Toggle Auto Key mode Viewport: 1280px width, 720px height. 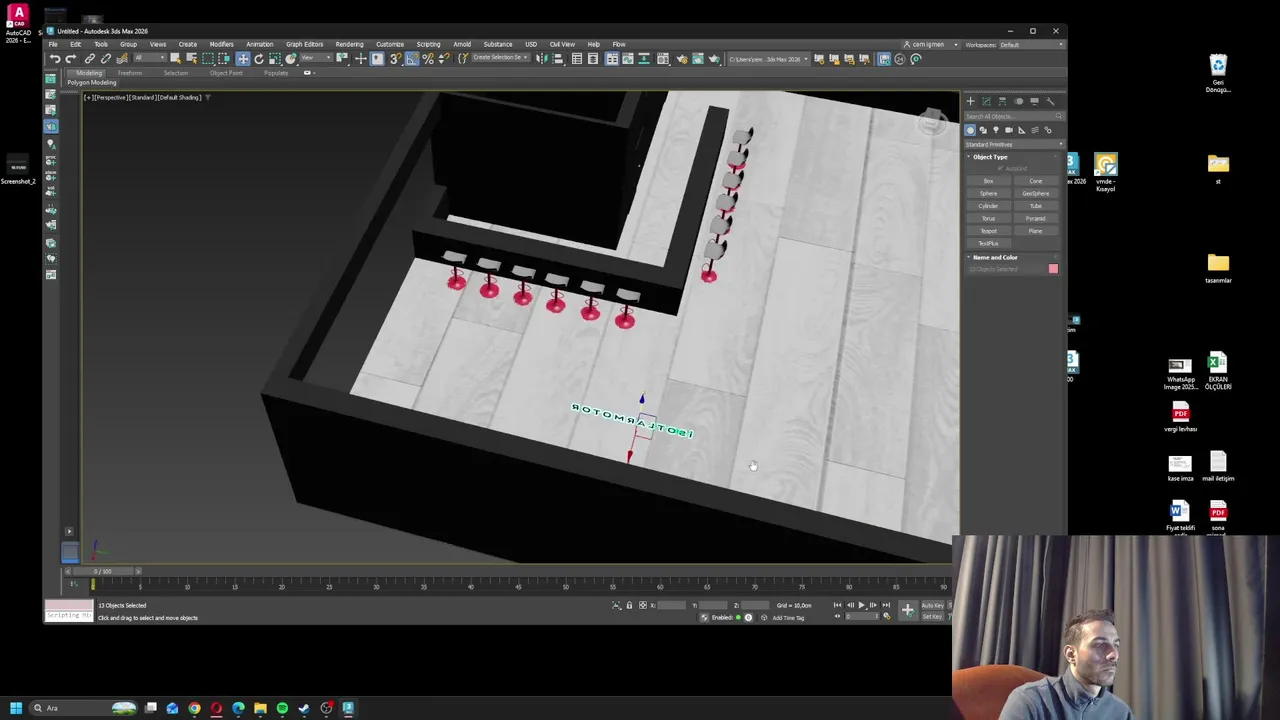click(x=933, y=605)
